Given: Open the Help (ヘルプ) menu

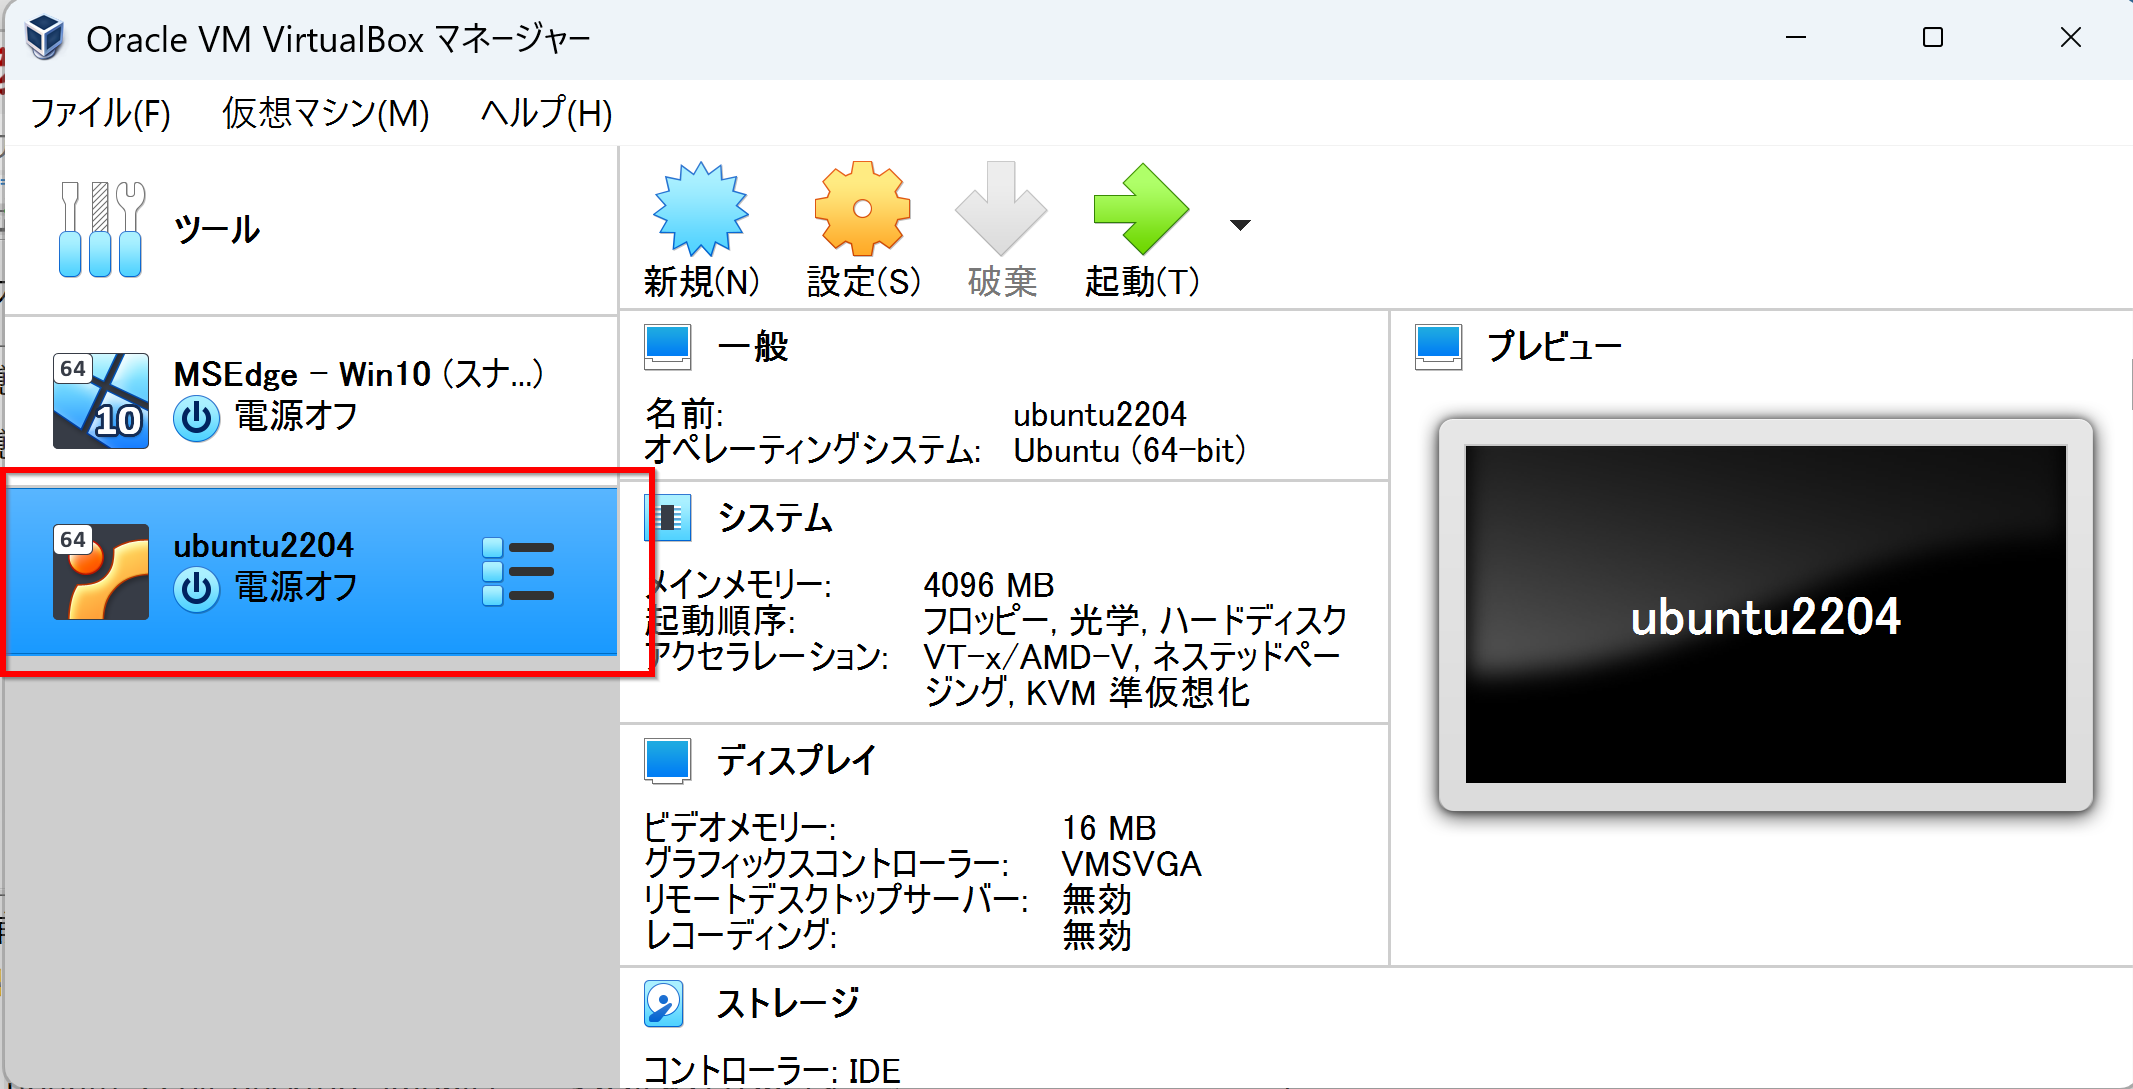Looking at the screenshot, I should [547, 113].
